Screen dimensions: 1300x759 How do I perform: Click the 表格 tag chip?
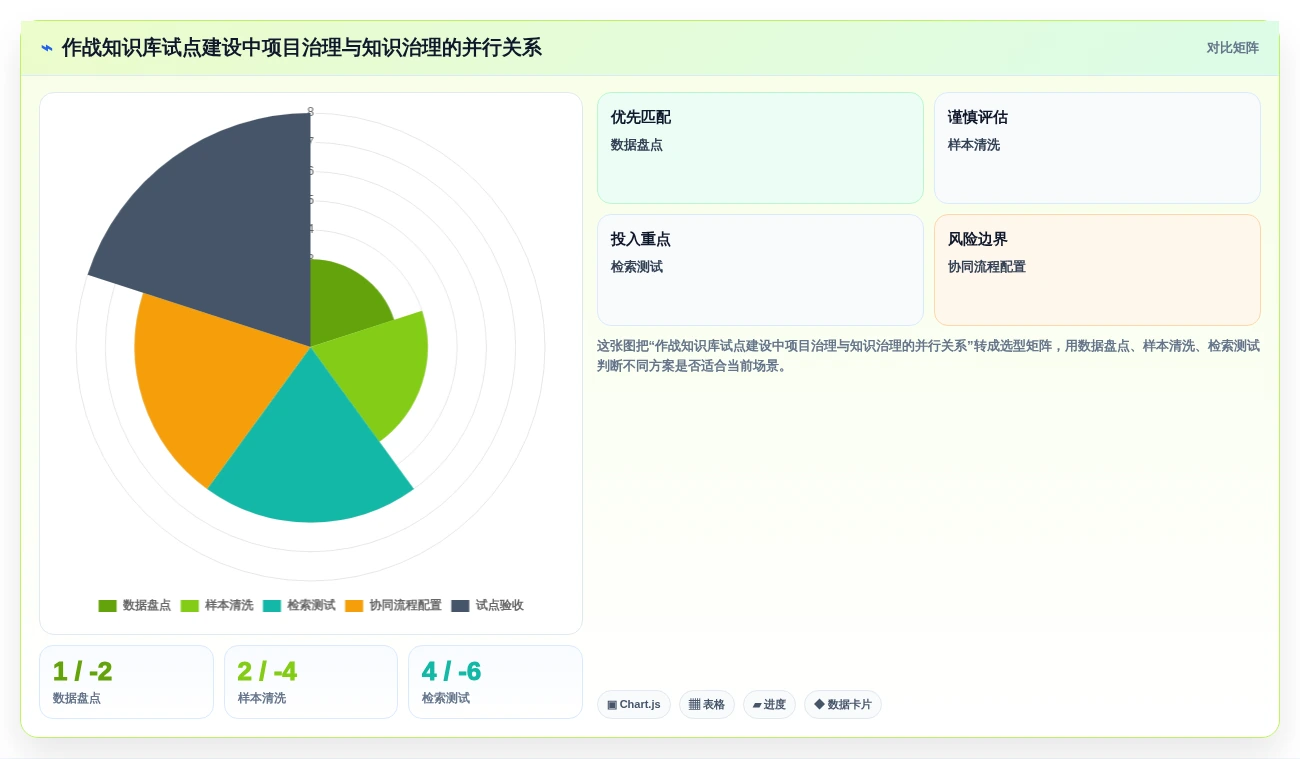tap(707, 705)
